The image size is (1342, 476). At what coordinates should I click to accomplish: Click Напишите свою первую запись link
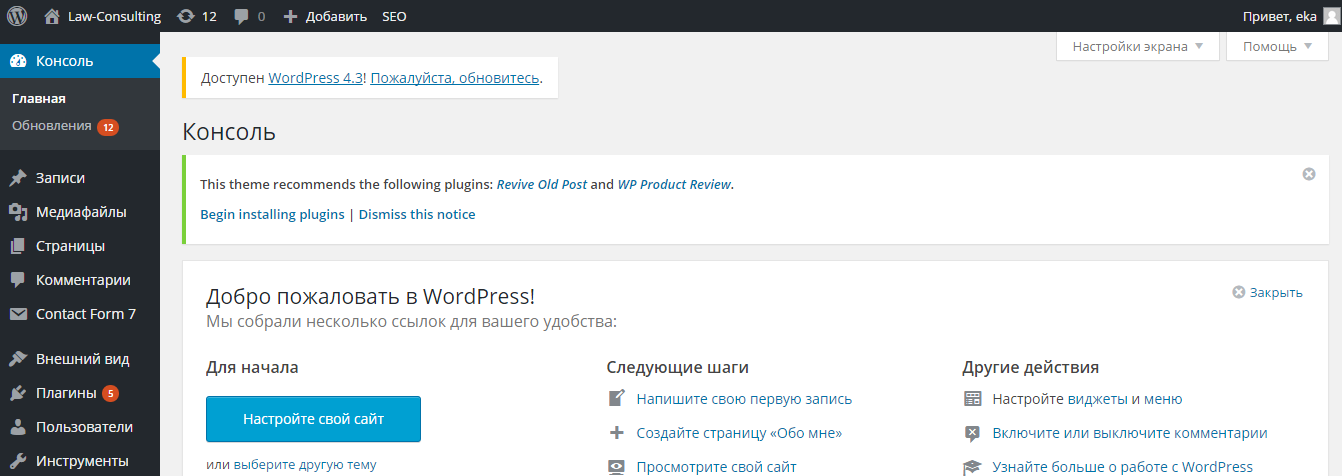744,399
